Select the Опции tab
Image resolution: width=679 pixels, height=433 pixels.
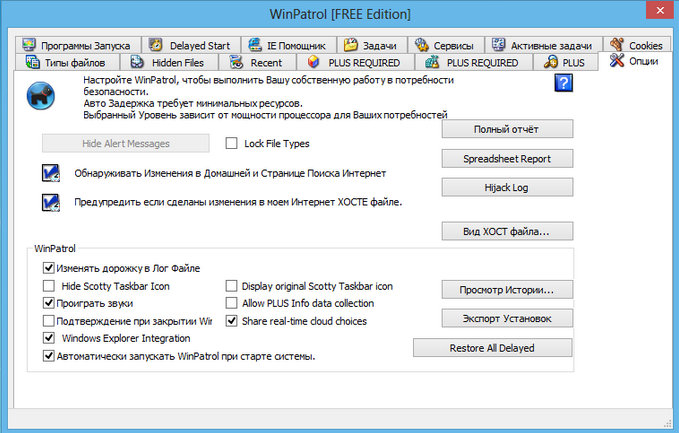pos(635,61)
